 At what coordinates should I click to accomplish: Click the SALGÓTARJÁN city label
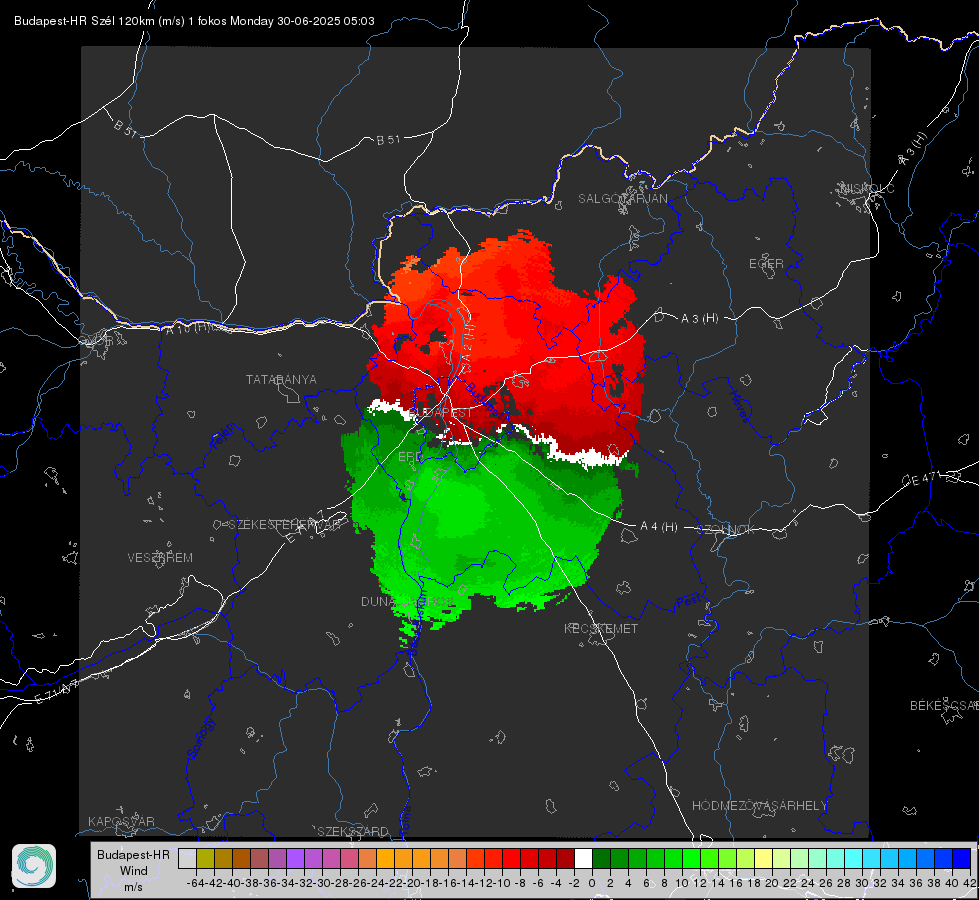click(x=622, y=199)
